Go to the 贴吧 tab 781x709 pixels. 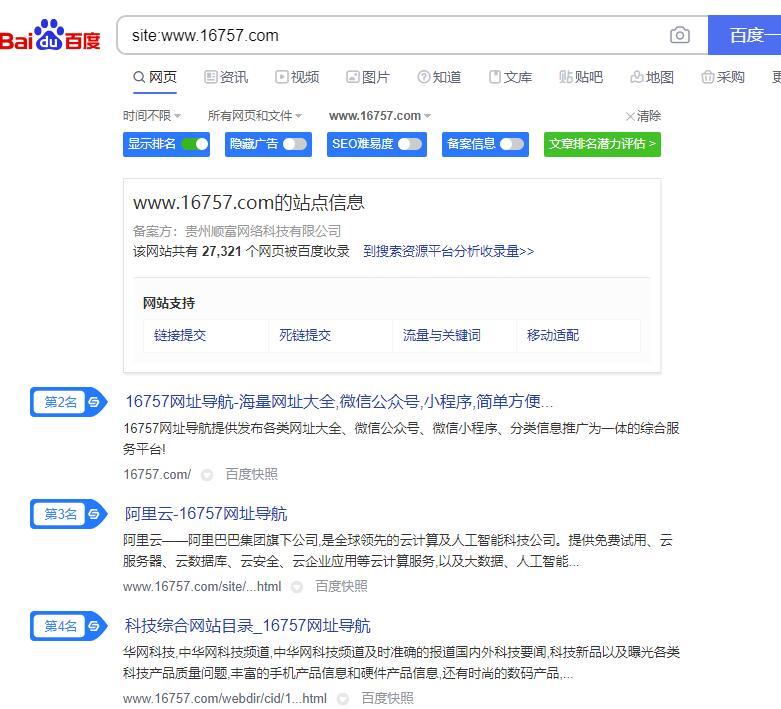(x=581, y=77)
